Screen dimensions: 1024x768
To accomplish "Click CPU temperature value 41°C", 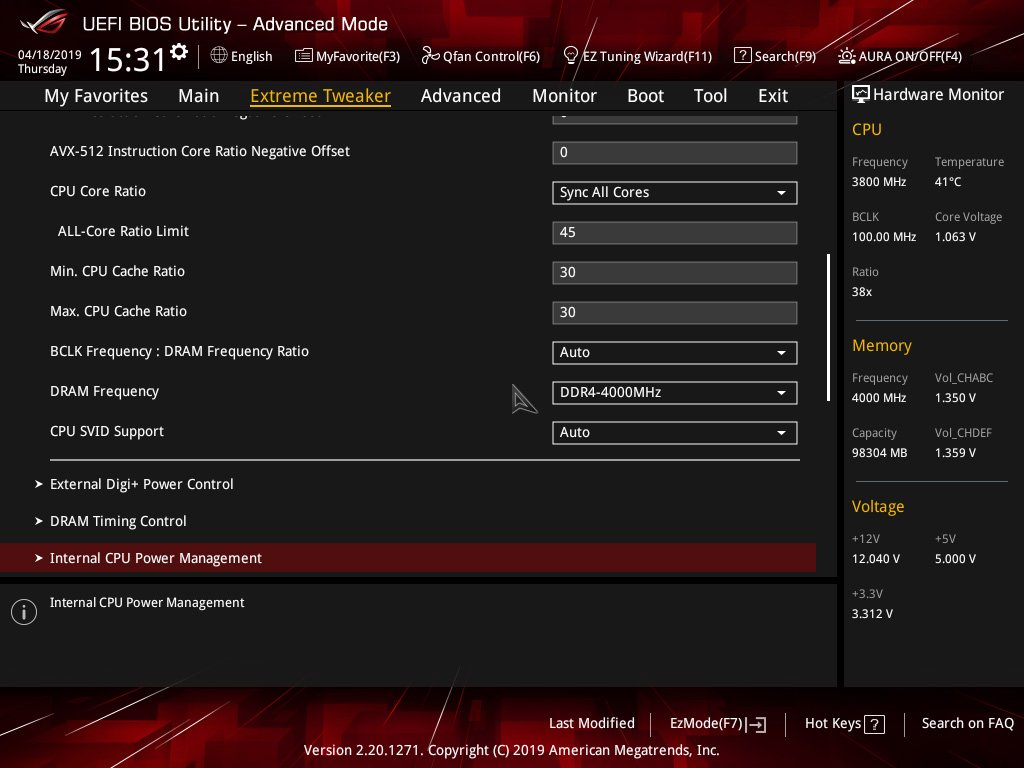I will pyautogui.click(x=948, y=182).
